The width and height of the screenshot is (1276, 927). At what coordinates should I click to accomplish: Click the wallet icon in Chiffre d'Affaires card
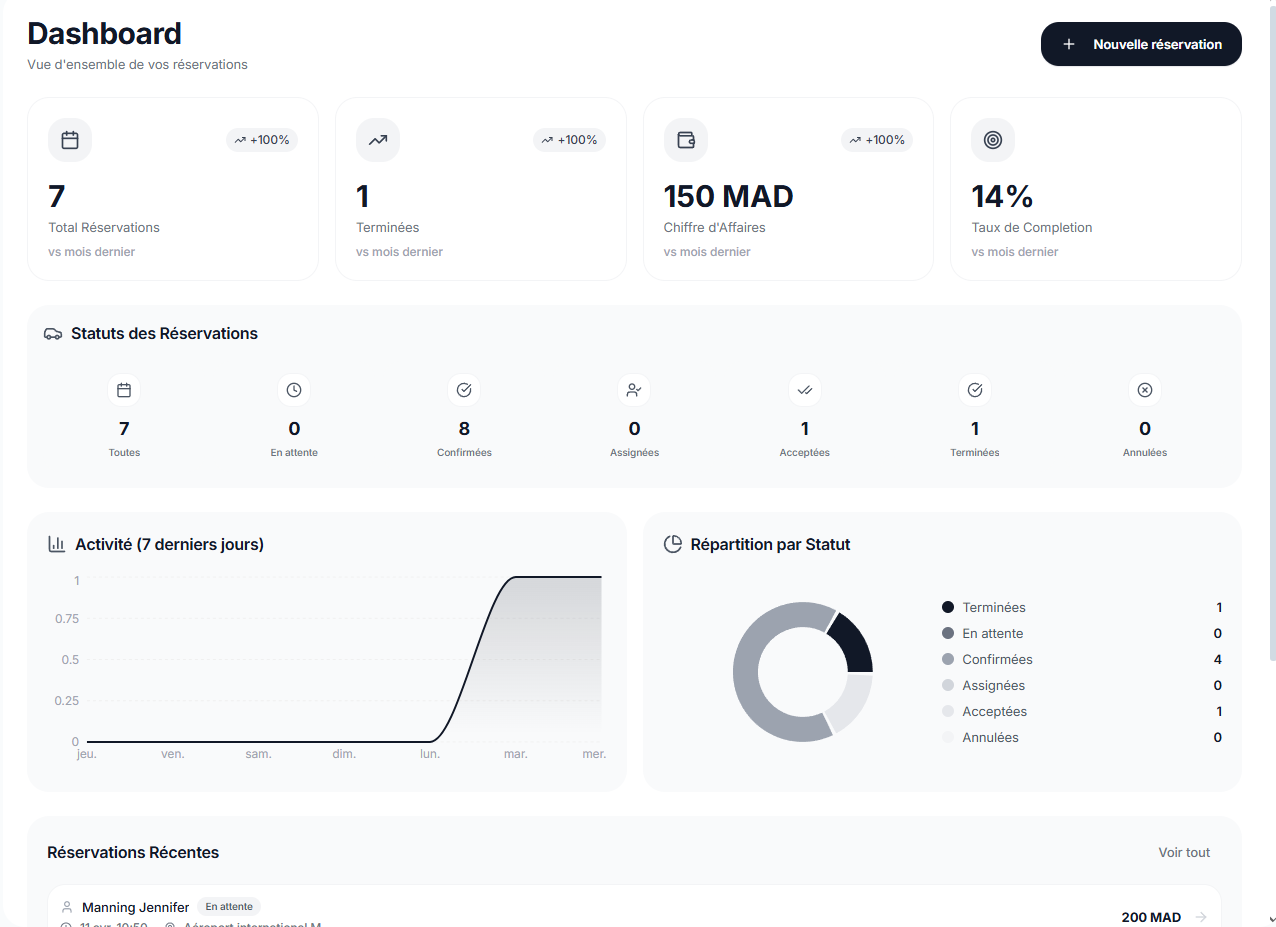tap(686, 140)
